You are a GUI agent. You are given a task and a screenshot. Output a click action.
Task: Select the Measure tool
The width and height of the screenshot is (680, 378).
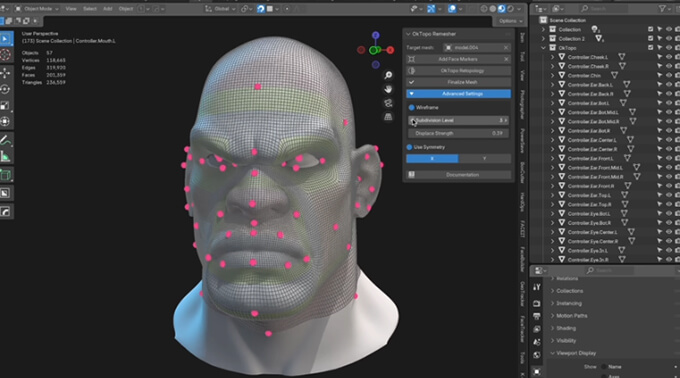point(6,156)
